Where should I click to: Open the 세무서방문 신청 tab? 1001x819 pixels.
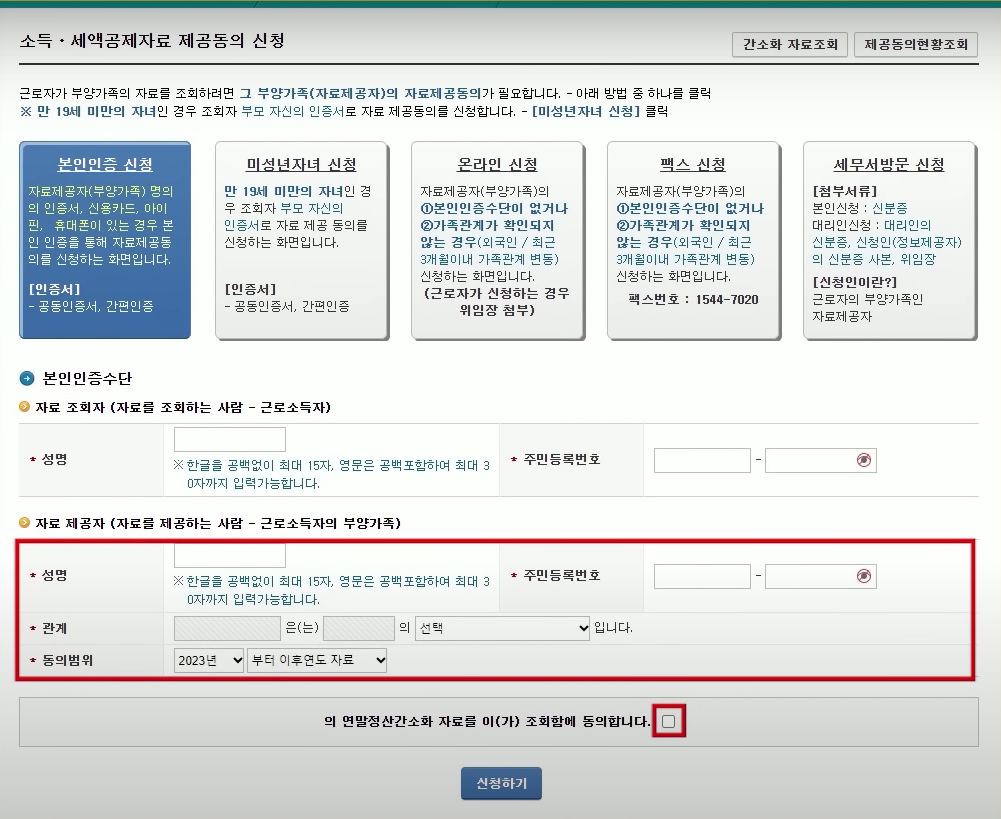pyautogui.click(x=891, y=163)
